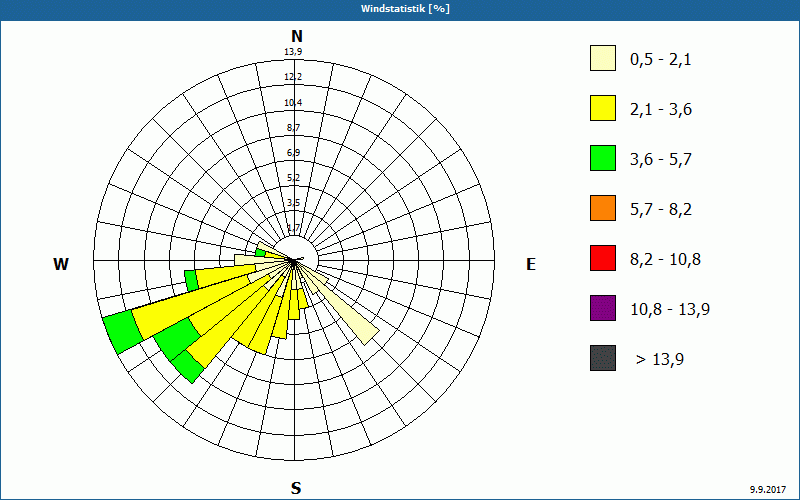Click the pale southeast wind rose bar
Viewport: 800px width, 500px height.
(x=340, y=306)
